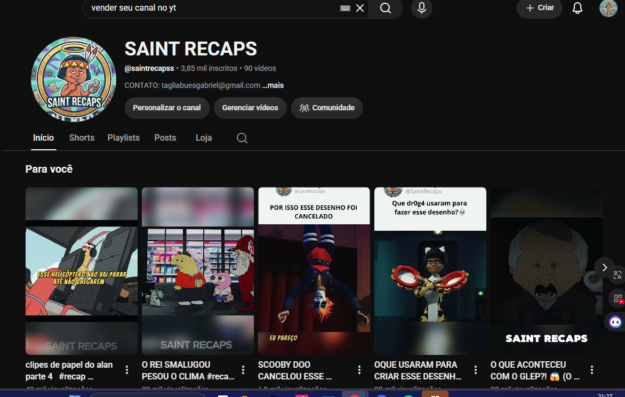The width and height of the screenshot is (625, 397).
Task: Click the '90 vídeos' count text
Action: click(260, 69)
